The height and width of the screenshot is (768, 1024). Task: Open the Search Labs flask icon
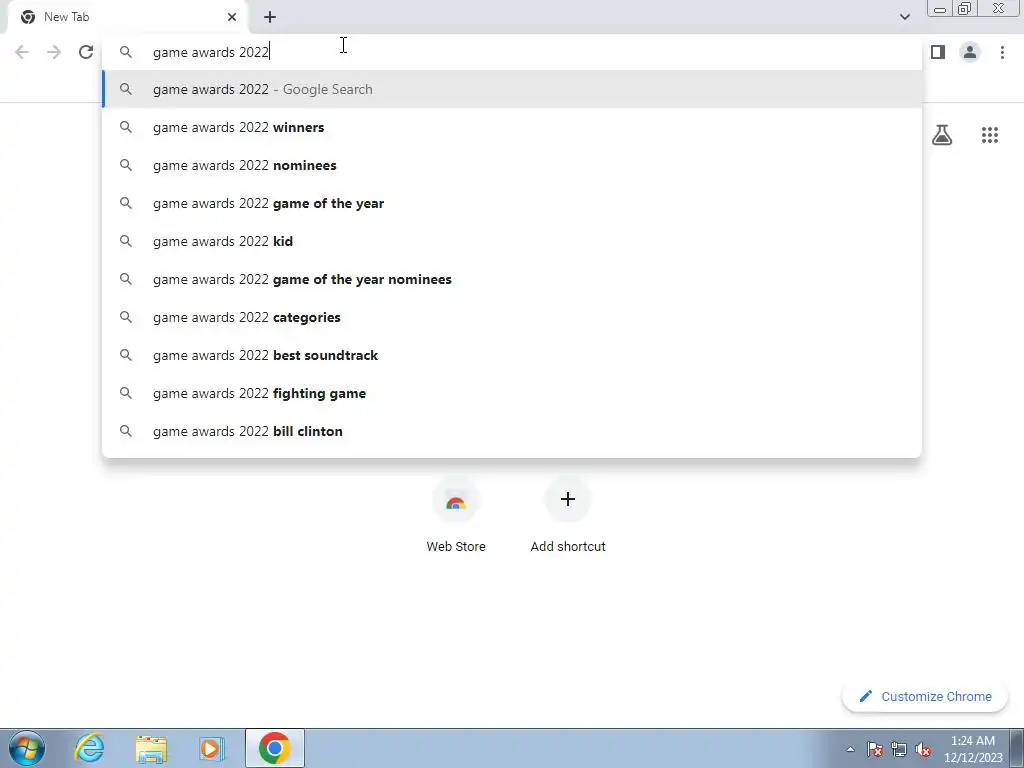coord(942,135)
